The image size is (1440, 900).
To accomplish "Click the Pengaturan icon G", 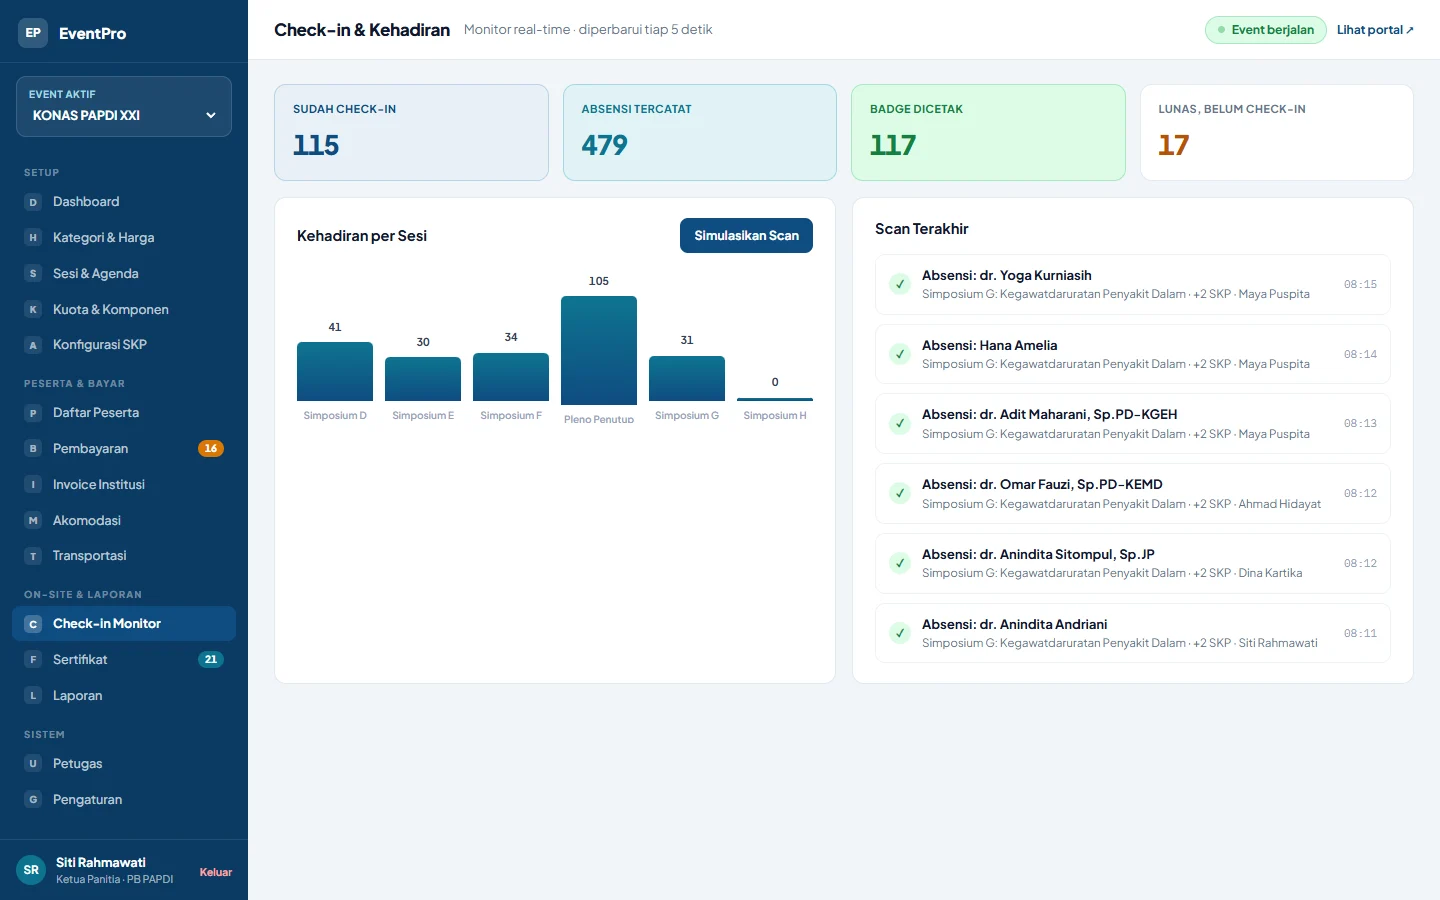I will pyautogui.click(x=33, y=800).
